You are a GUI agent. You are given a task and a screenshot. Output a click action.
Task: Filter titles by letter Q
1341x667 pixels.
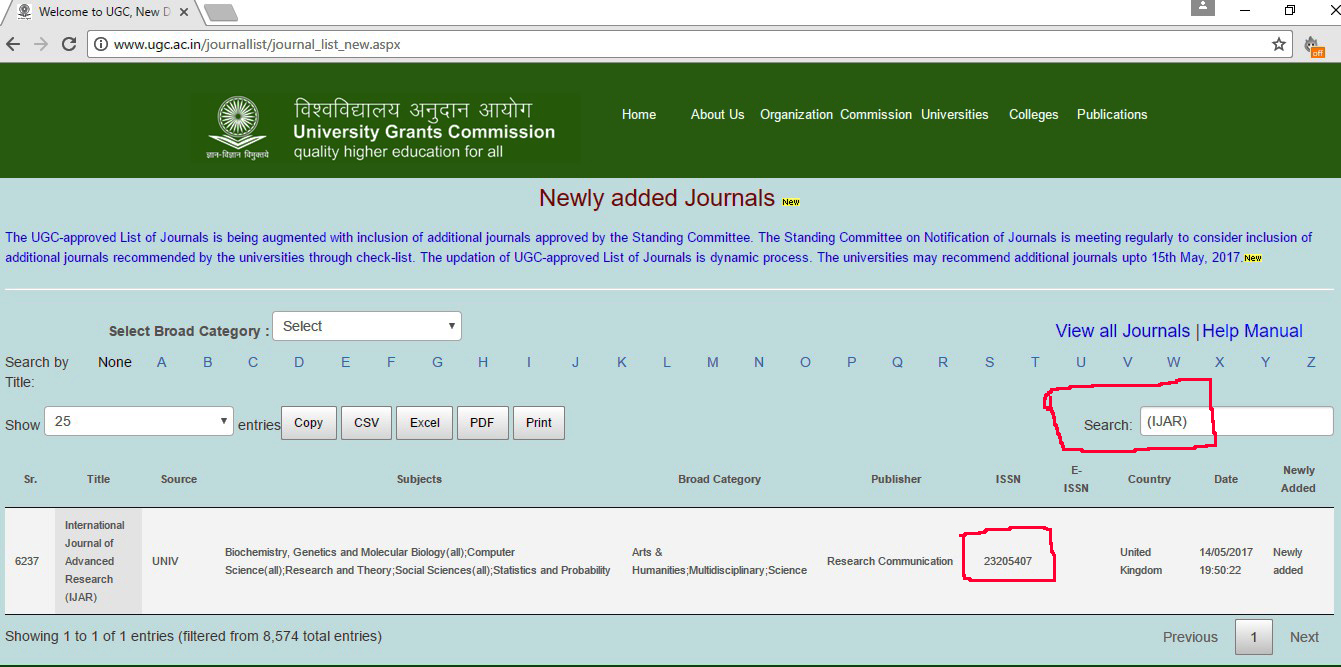click(x=897, y=362)
